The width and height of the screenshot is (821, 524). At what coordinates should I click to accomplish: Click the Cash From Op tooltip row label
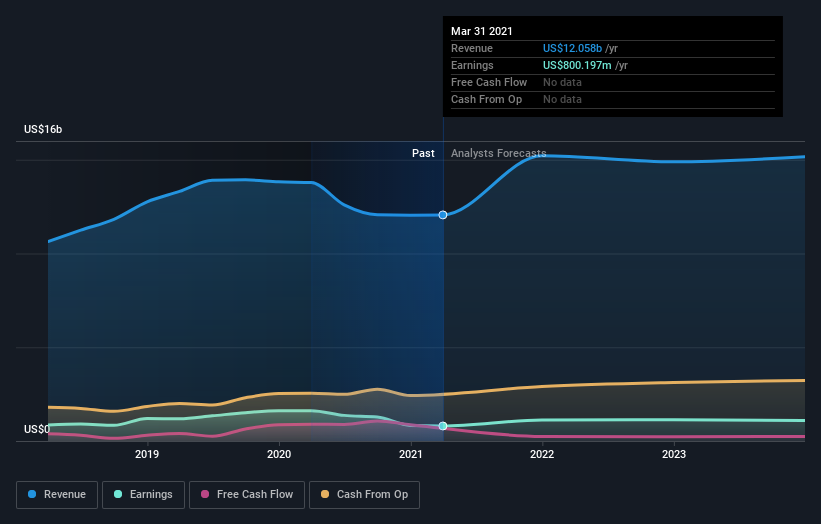486,99
